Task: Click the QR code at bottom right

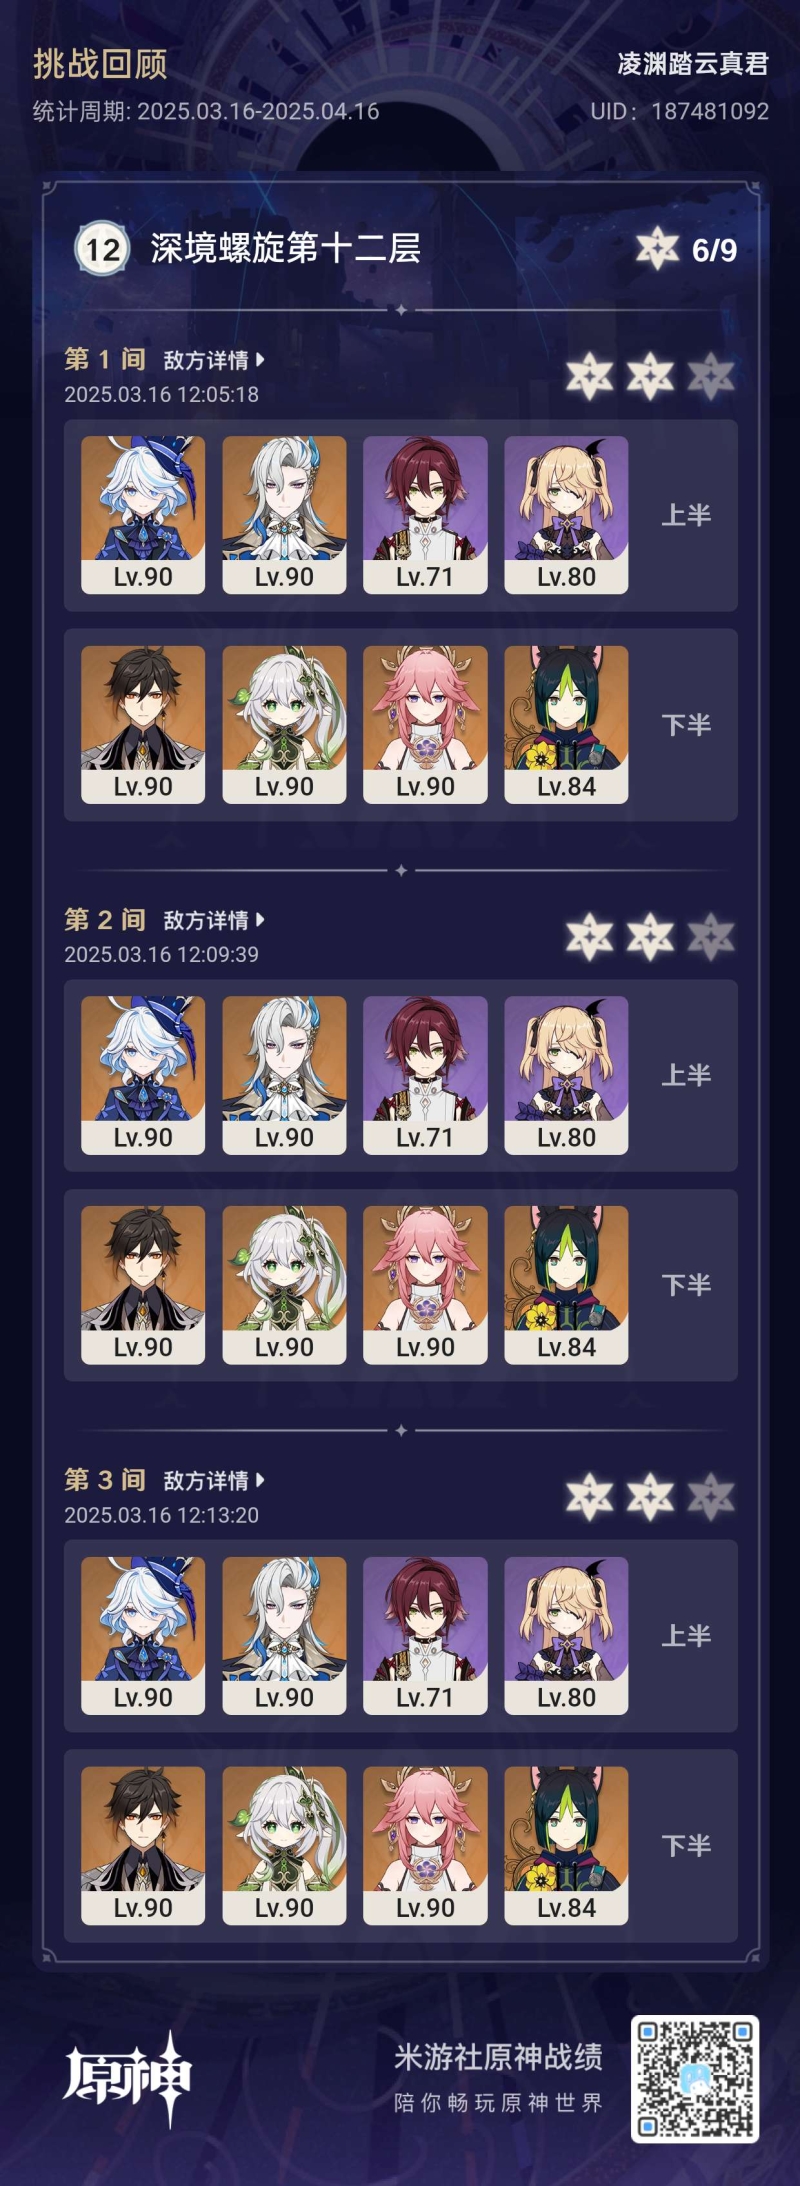Action: [x=695, y=2080]
